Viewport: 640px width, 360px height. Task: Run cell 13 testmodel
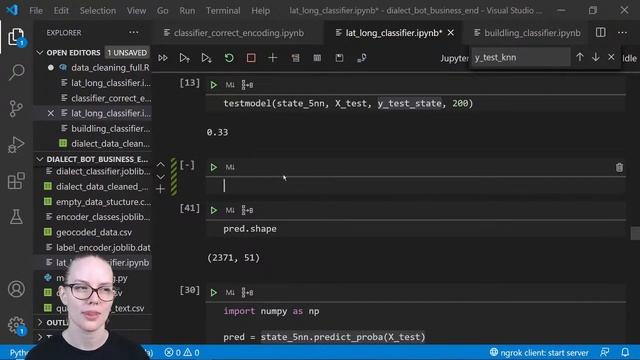point(213,85)
